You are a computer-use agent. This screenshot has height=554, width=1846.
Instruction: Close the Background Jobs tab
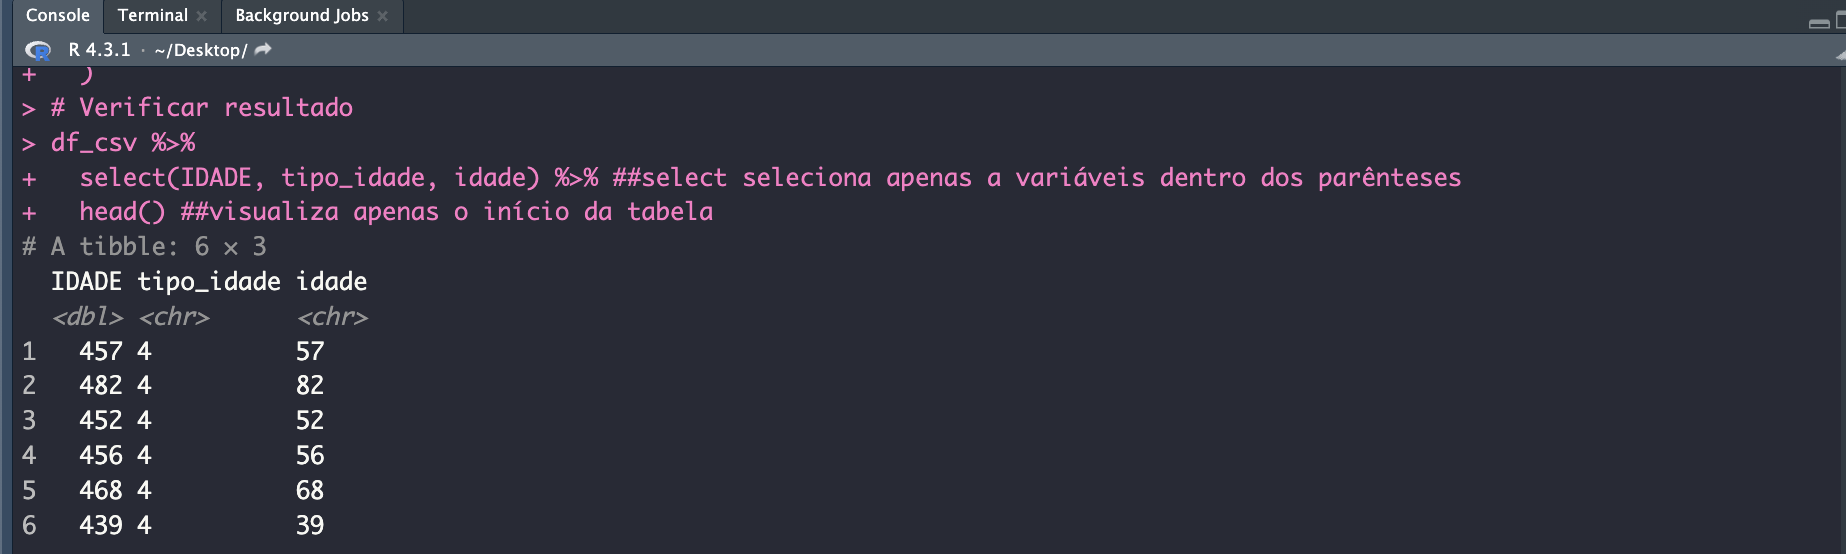coord(383,16)
